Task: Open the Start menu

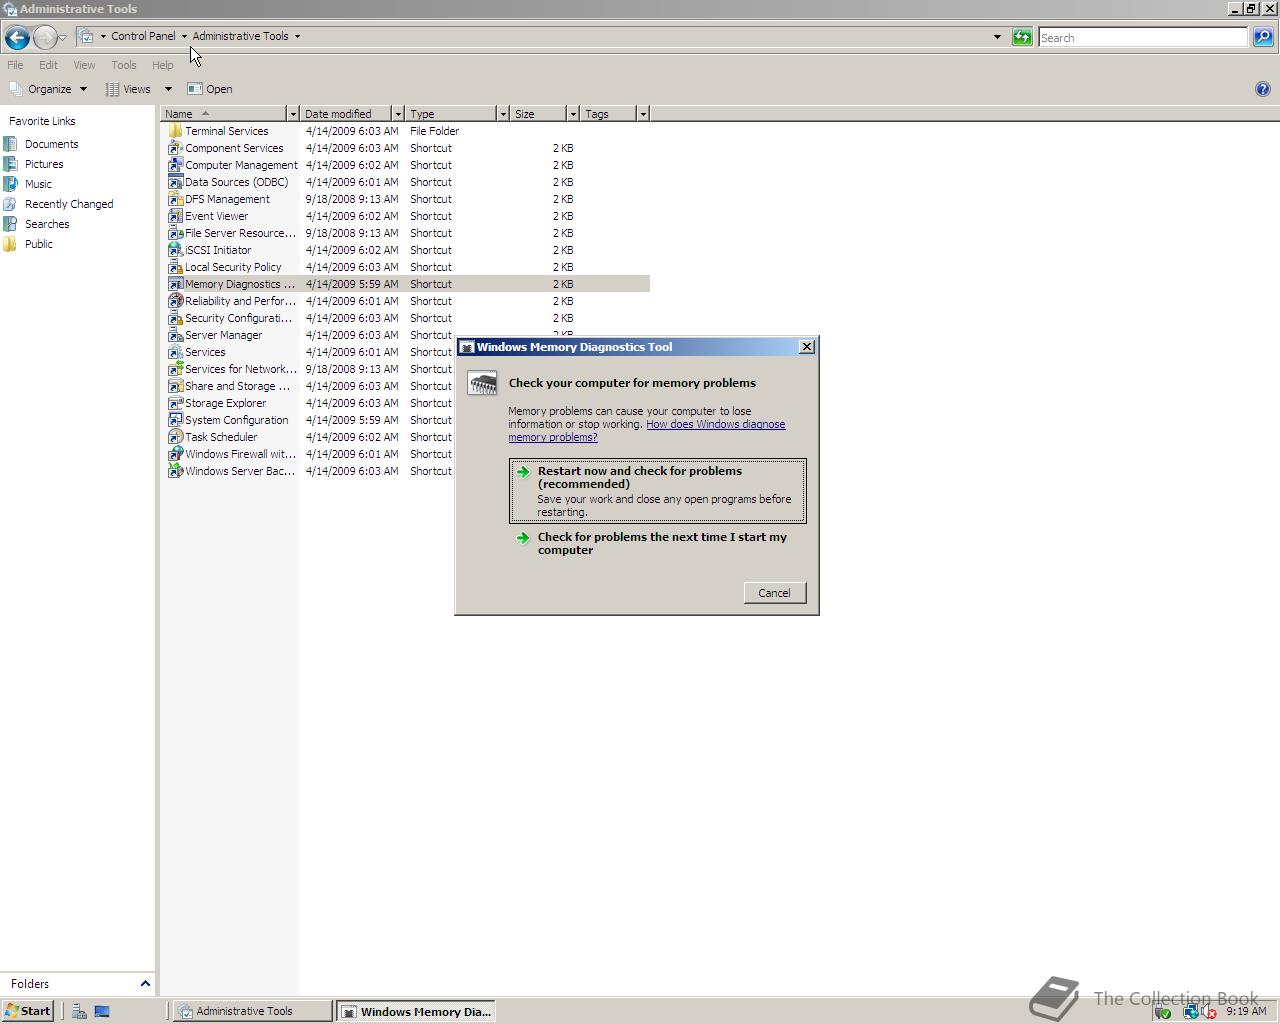Action: 27,1011
